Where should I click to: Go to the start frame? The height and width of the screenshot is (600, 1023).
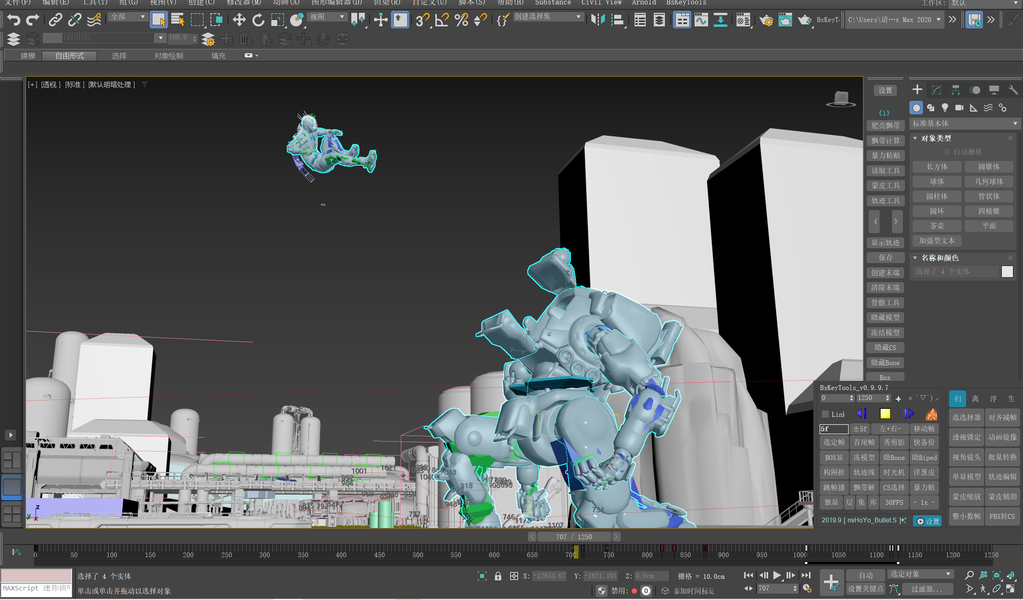(748, 576)
